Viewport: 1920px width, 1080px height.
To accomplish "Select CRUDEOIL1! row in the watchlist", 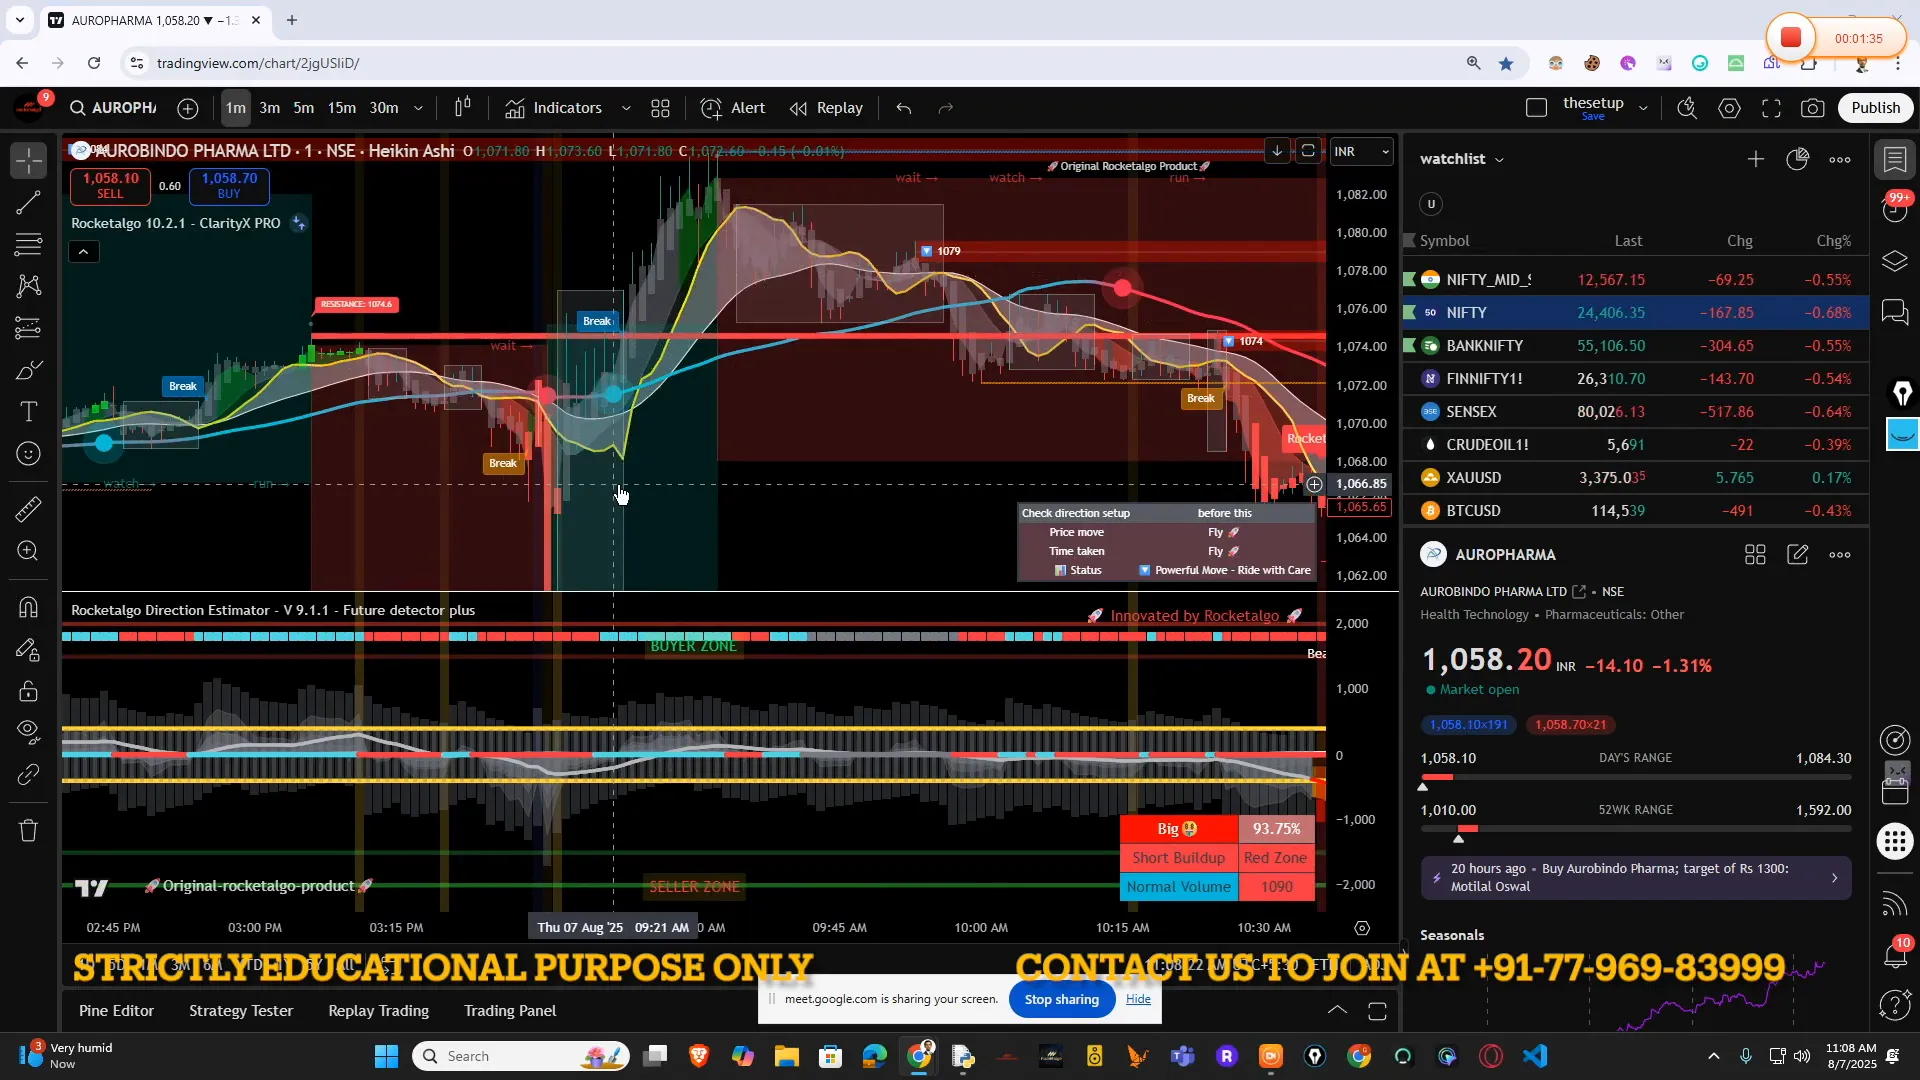I will [1635, 445].
